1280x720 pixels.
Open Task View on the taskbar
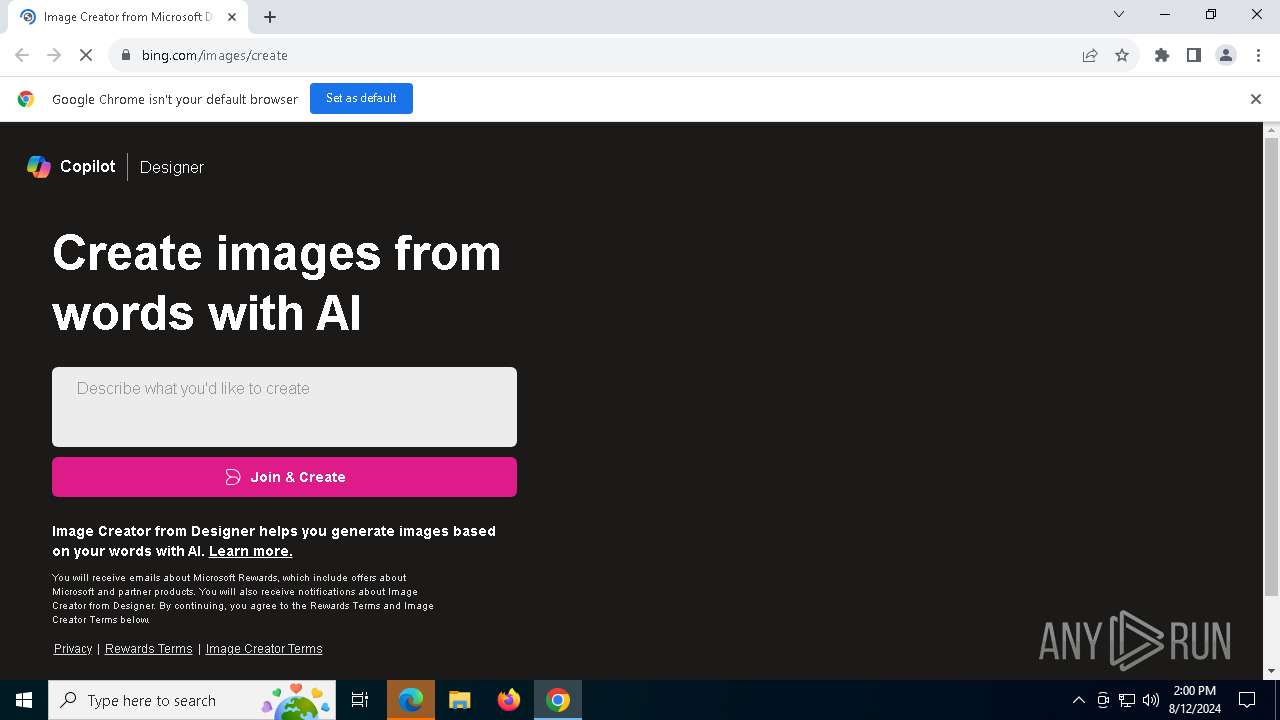tap(360, 700)
